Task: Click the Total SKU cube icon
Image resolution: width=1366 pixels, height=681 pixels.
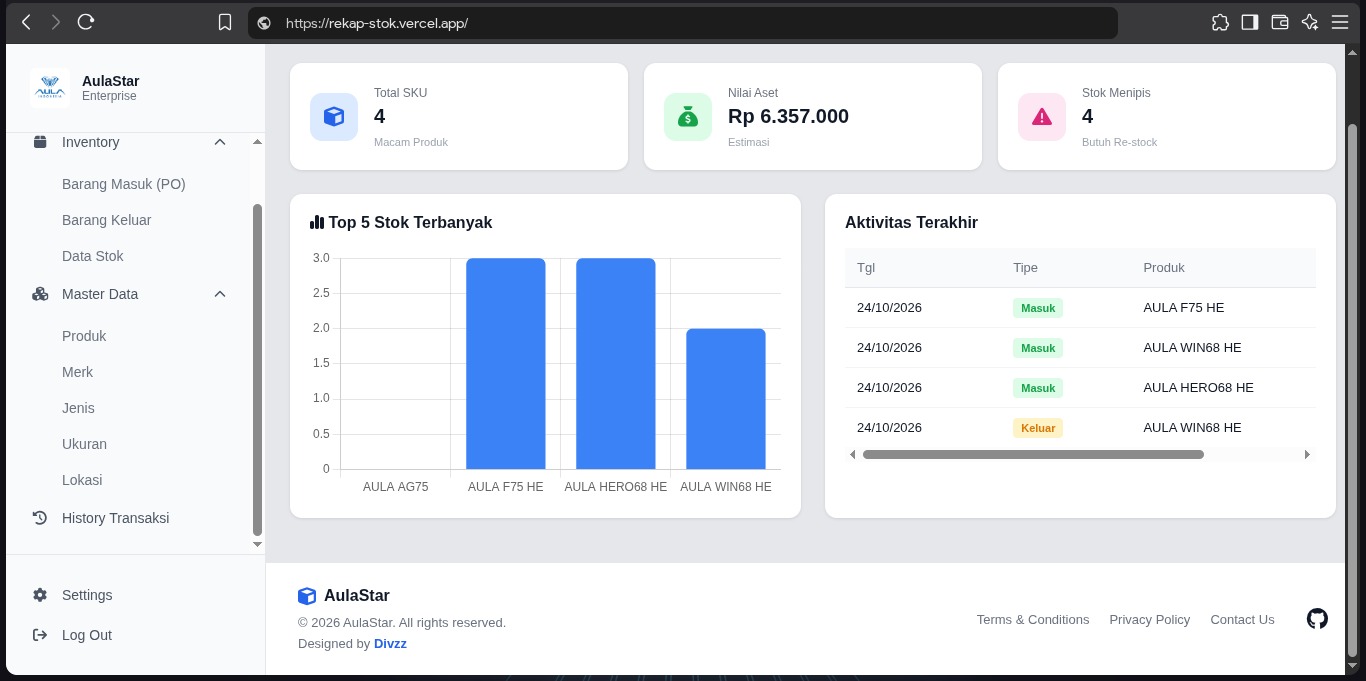Action: [x=334, y=117]
